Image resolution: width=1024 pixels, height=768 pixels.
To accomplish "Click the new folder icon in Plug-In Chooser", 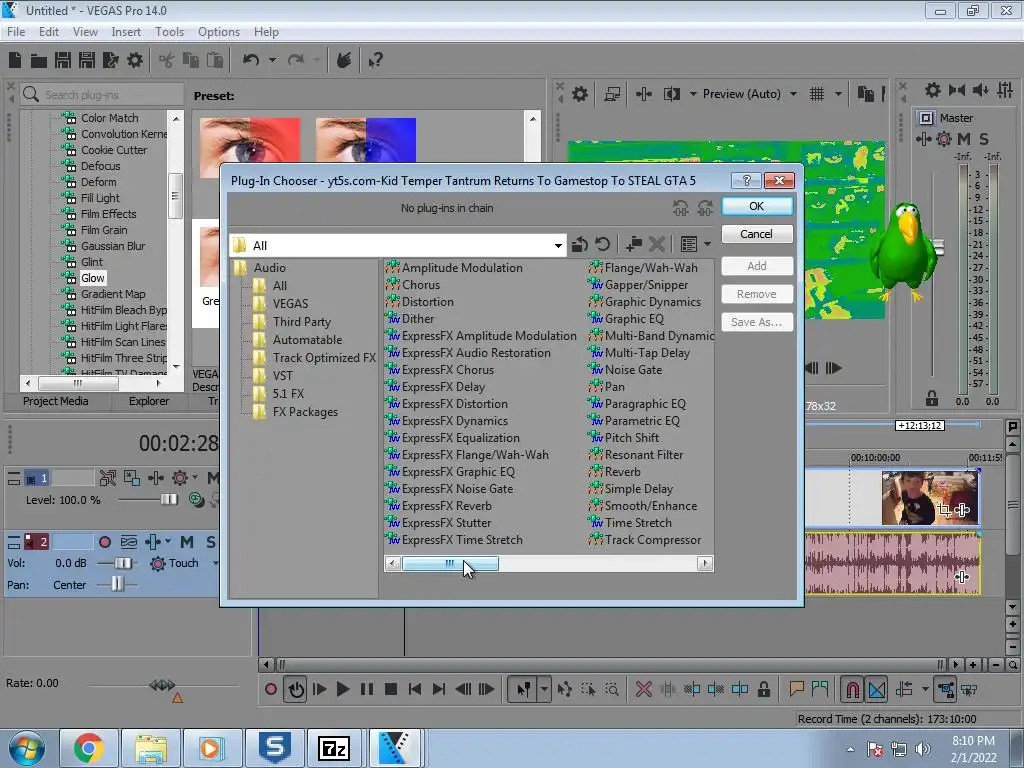I will coord(633,245).
